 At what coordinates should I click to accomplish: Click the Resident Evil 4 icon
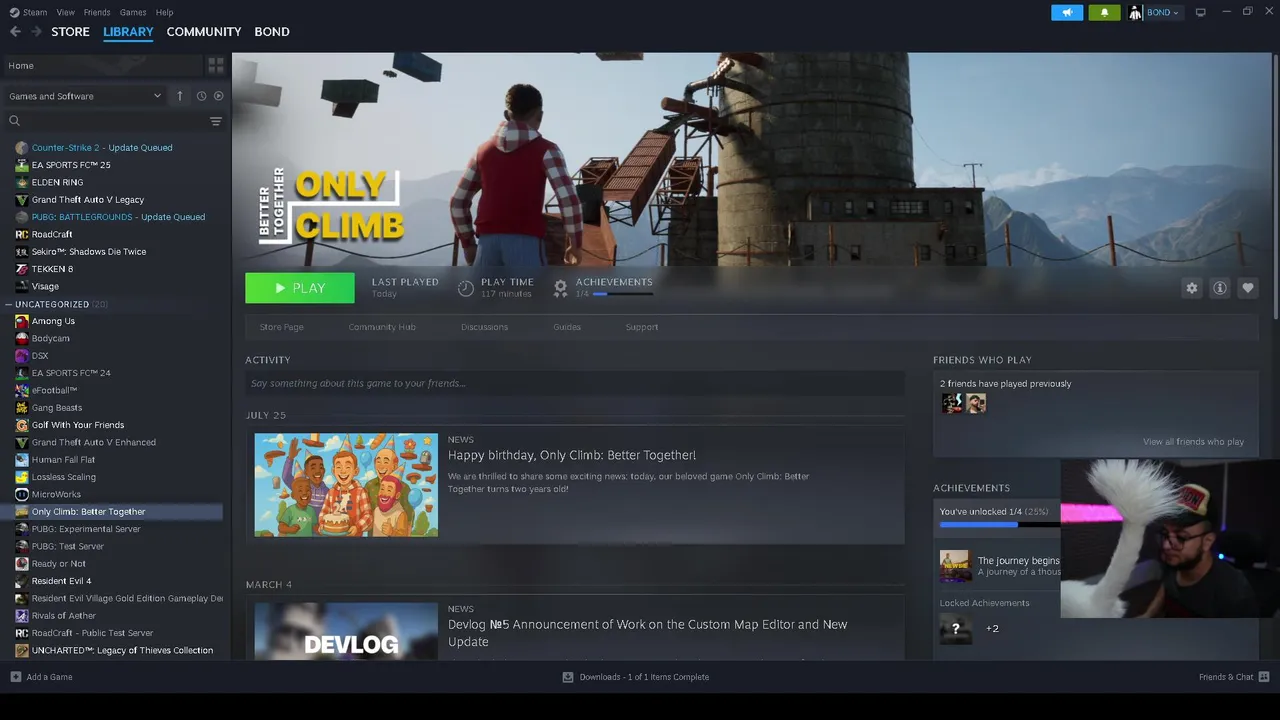(x=22, y=581)
